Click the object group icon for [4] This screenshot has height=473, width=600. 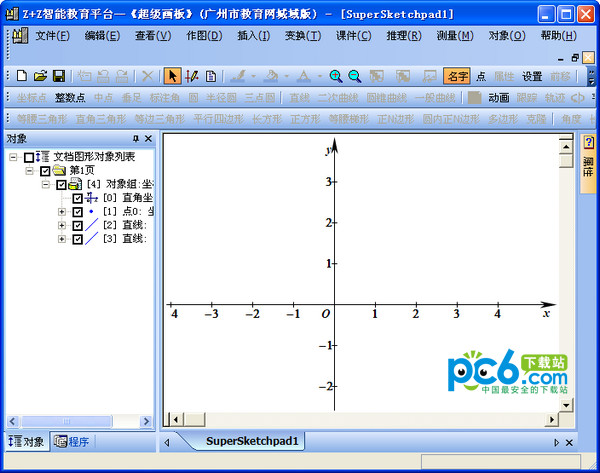click(75, 184)
